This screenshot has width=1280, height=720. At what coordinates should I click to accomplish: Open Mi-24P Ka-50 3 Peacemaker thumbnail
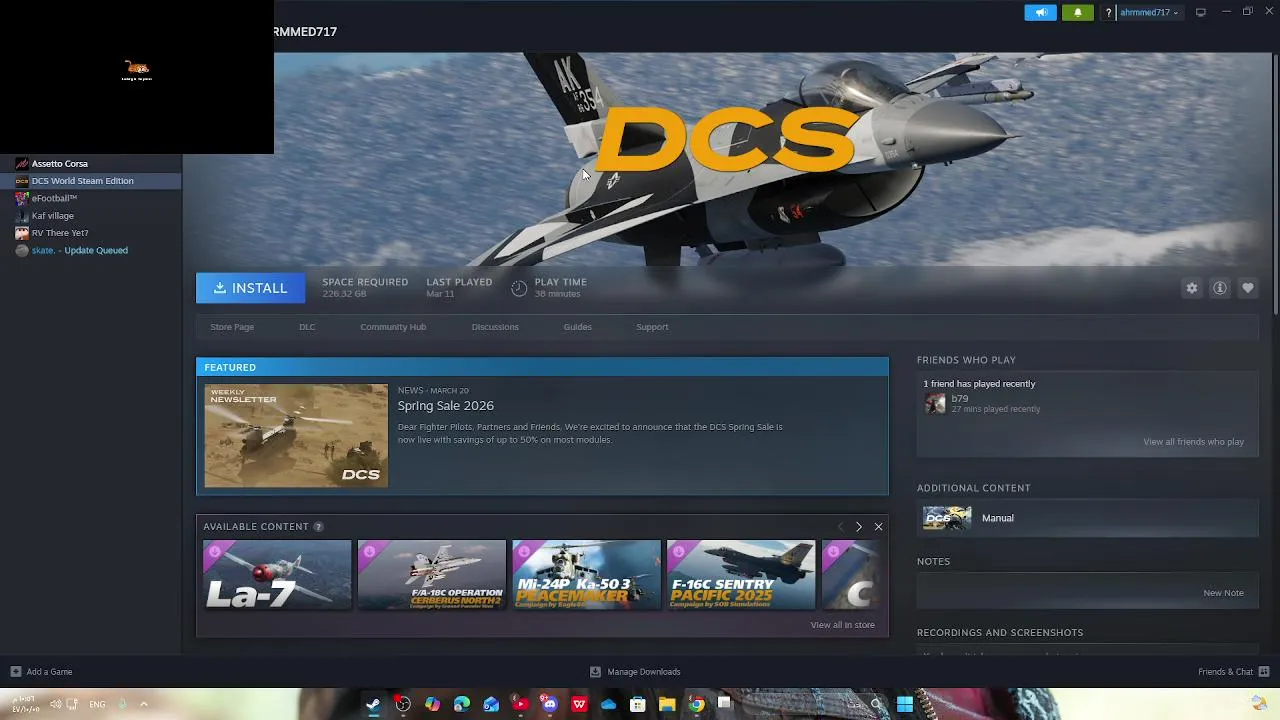(x=587, y=575)
